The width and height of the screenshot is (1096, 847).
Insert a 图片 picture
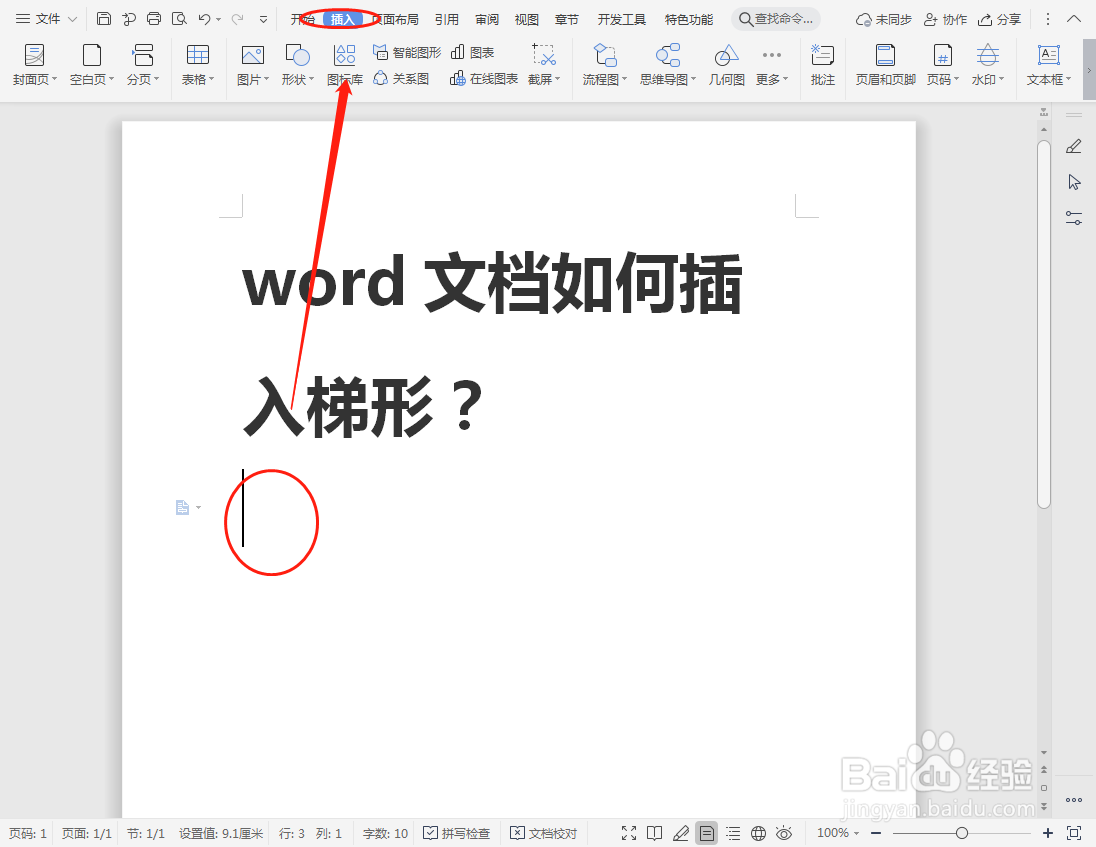252,64
